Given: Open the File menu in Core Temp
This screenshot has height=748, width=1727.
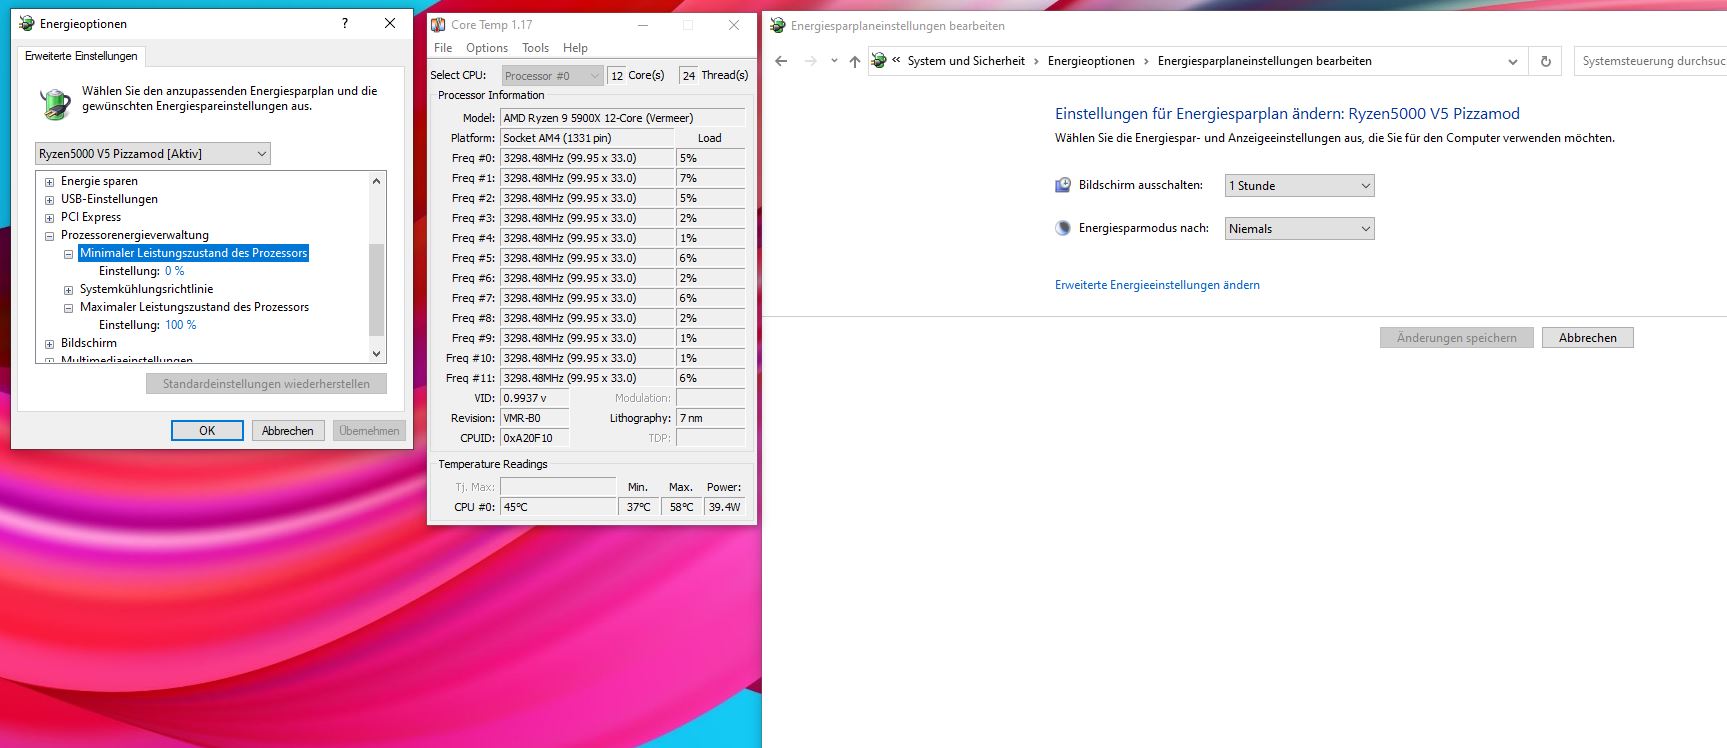Looking at the screenshot, I should click(x=443, y=48).
